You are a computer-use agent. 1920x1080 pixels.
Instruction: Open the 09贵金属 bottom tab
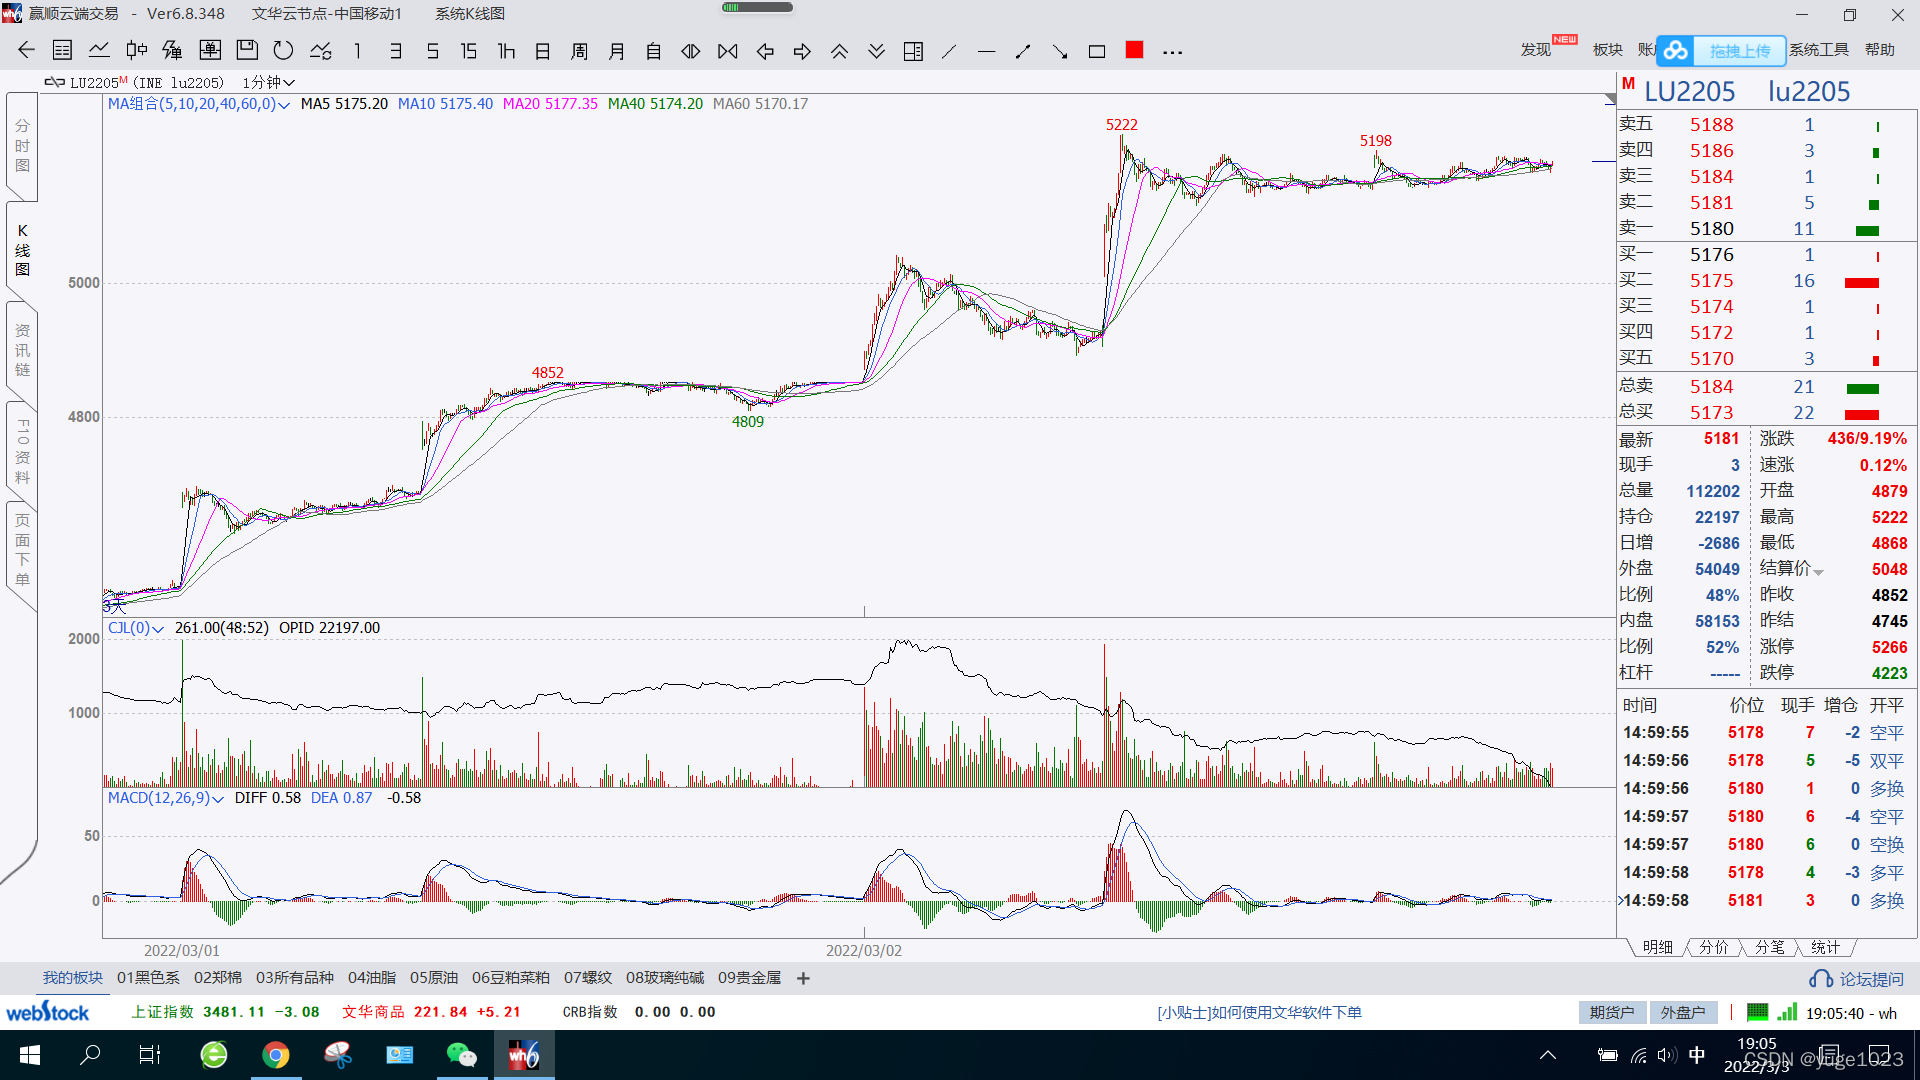750,978
